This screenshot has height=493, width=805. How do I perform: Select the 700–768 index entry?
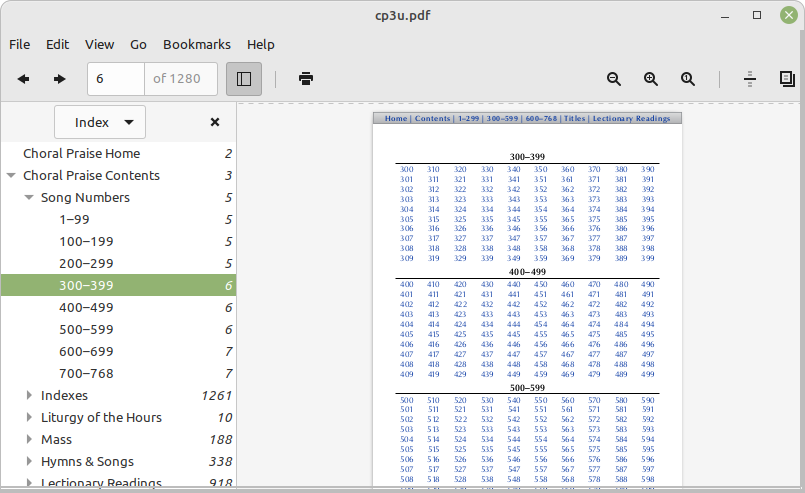coord(86,374)
